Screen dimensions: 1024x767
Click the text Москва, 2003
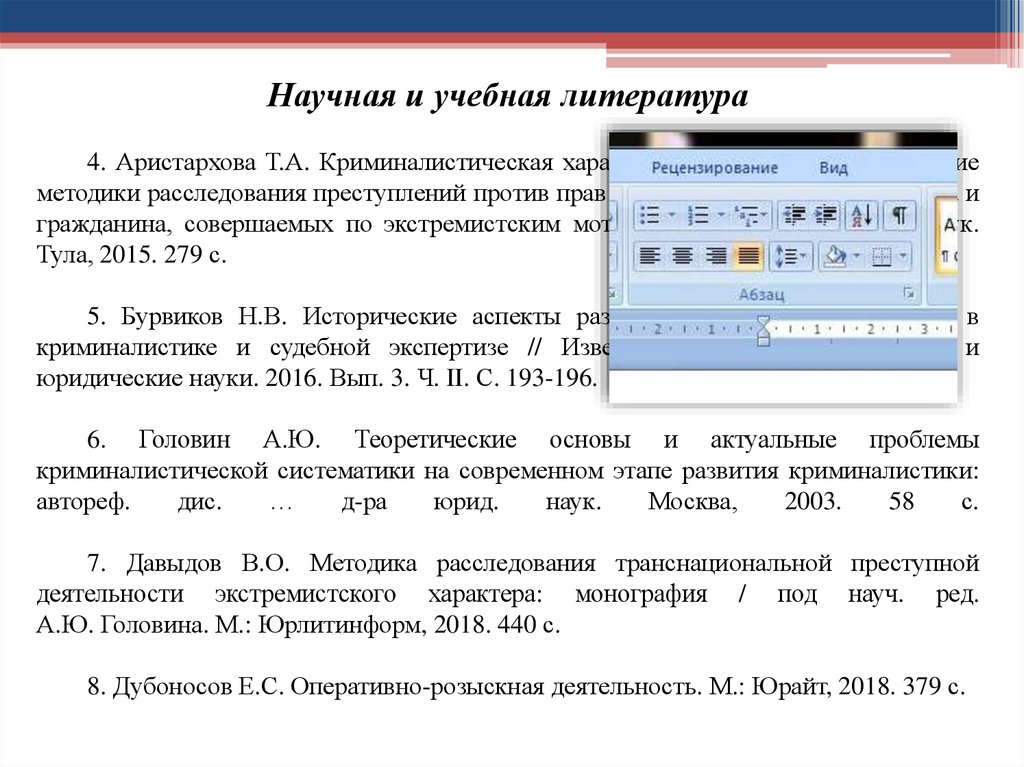click(x=744, y=501)
